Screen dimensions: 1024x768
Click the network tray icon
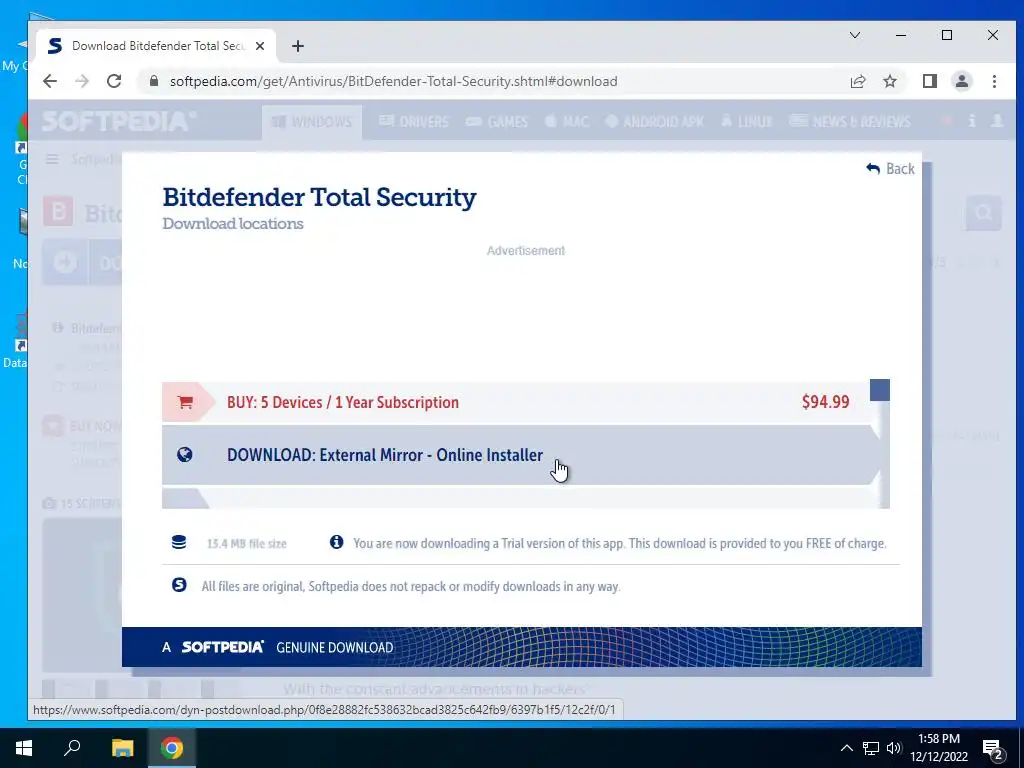[871, 748]
